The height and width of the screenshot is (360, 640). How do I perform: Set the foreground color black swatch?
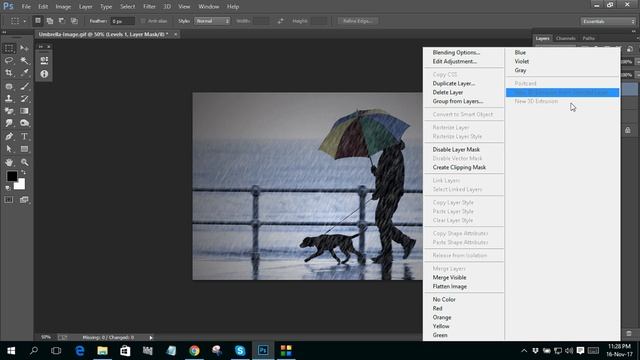coord(11,176)
